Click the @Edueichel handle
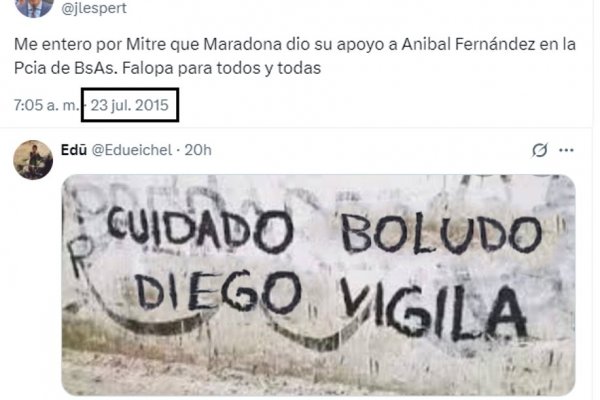Screen dimensions: 600x400 coord(132,150)
